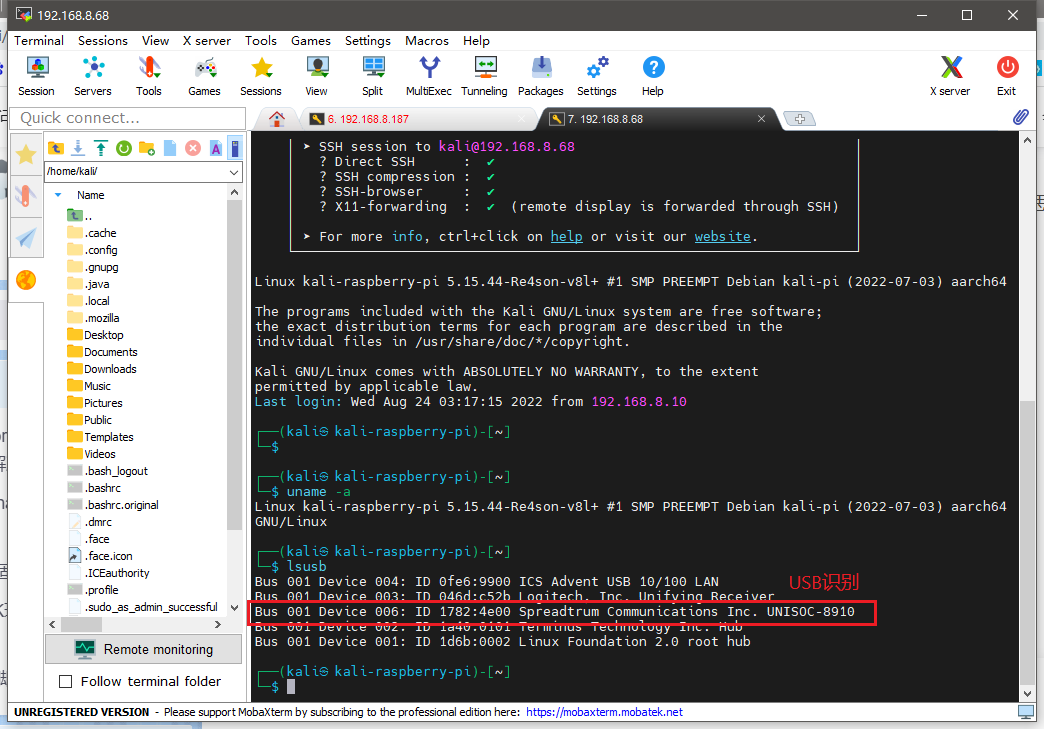Open the orange globe Sftp sidebar tab

(x=26, y=280)
